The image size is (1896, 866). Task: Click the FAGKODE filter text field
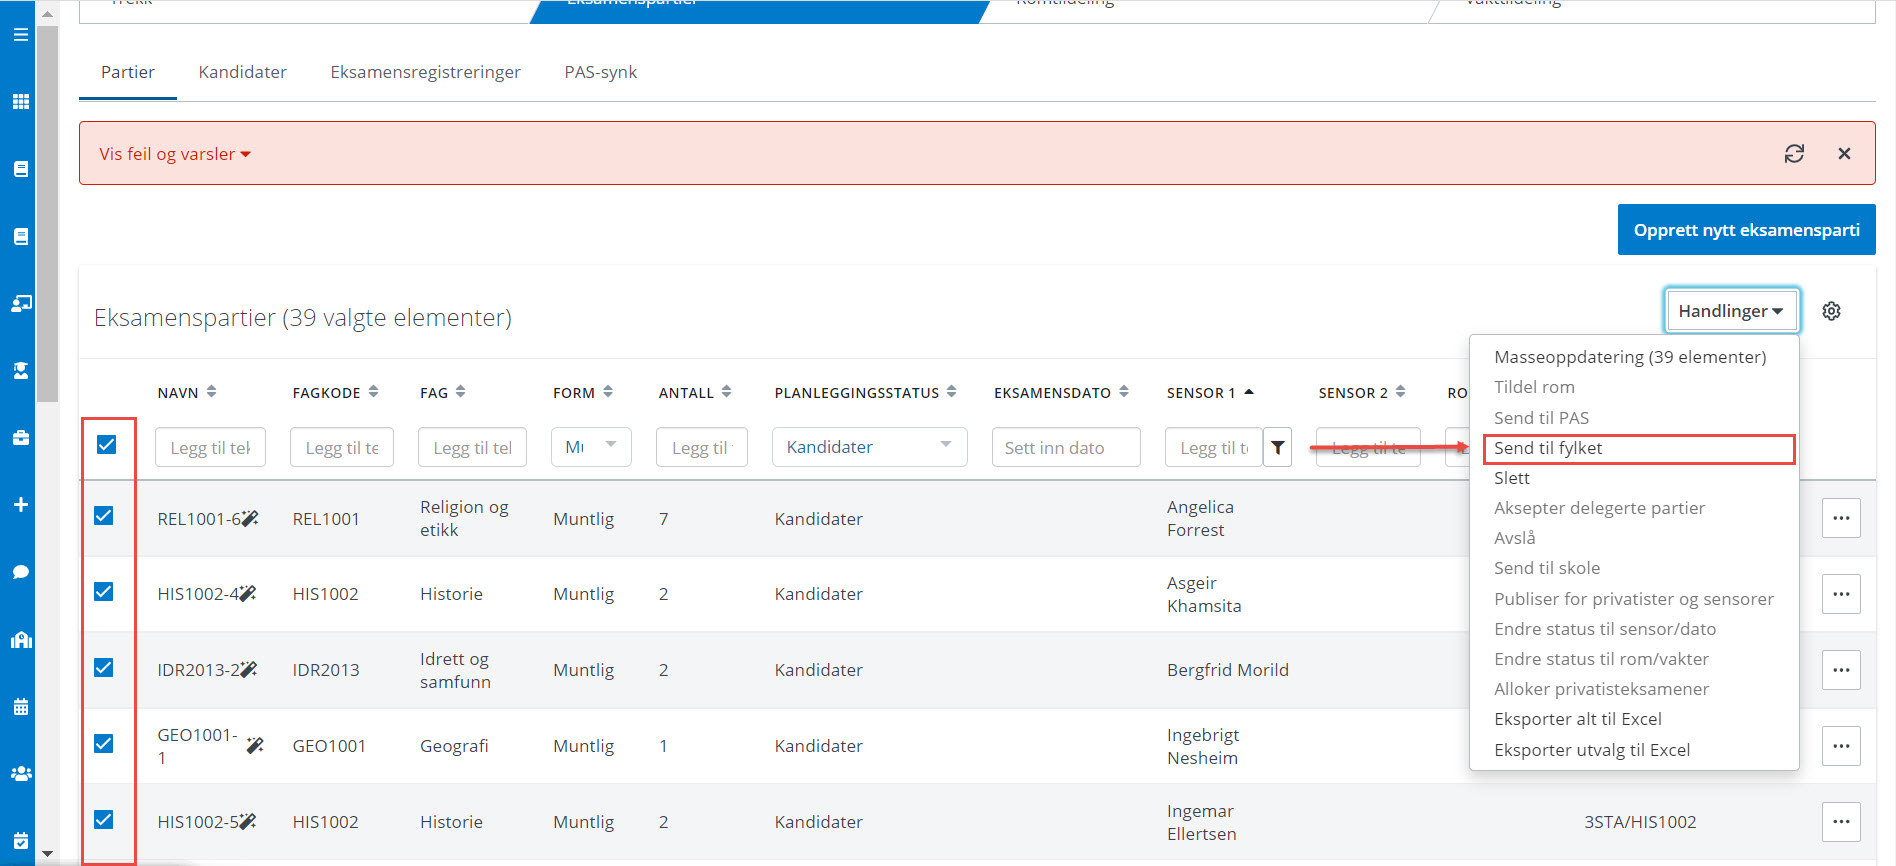pos(341,447)
